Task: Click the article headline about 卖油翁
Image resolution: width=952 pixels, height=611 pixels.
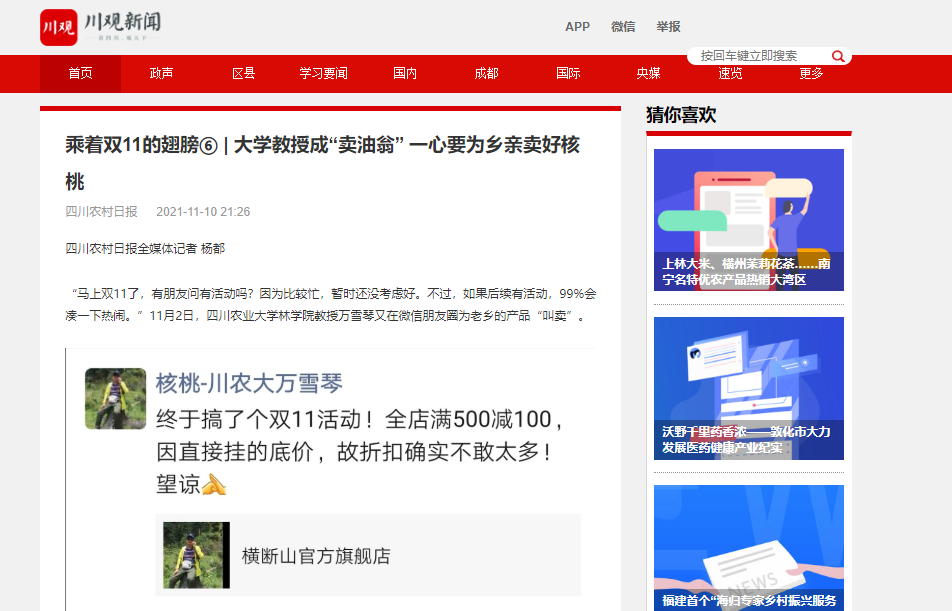Action: [323, 163]
